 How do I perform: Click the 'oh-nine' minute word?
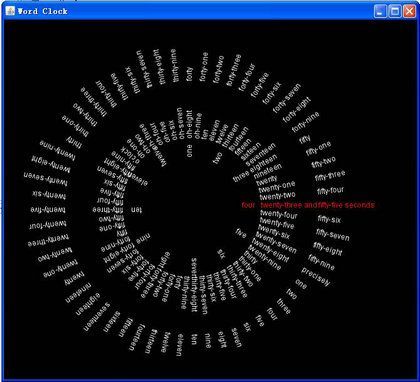pos(198,126)
